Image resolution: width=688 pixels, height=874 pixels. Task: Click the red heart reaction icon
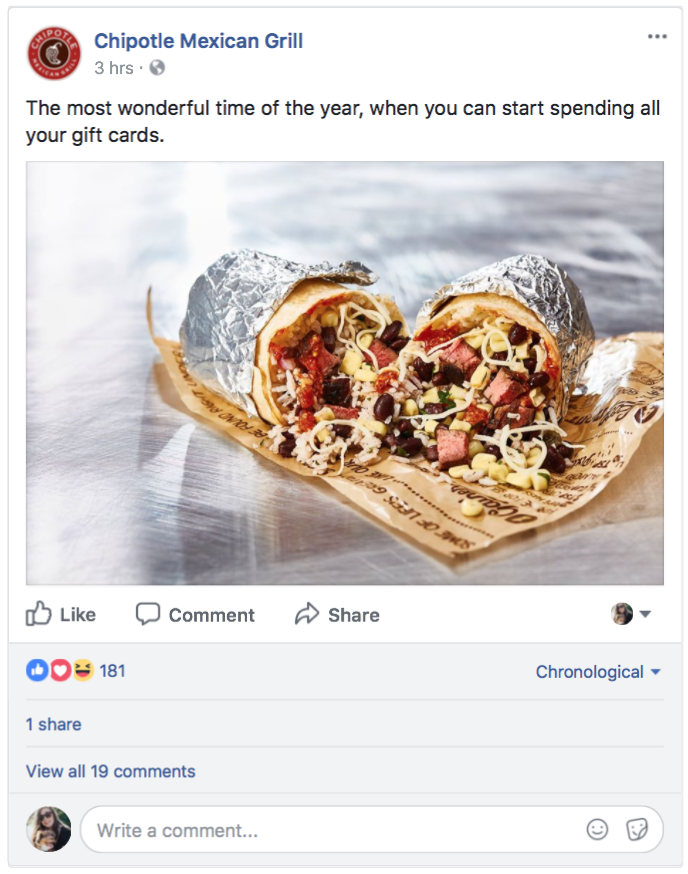pyautogui.click(x=60, y=670)
